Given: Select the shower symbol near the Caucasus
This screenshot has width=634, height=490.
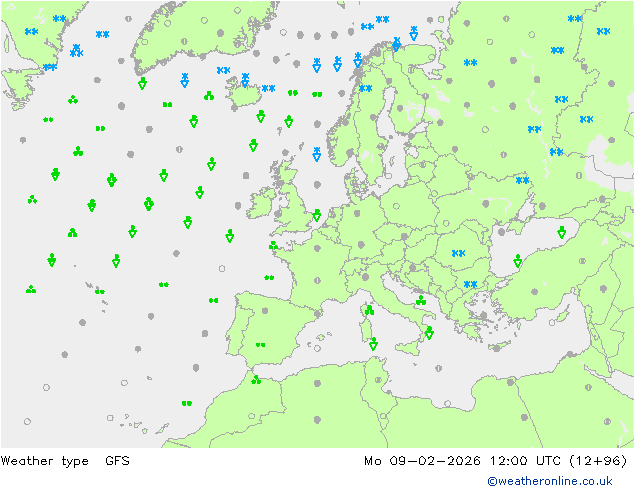Looking at the screenshot, I should pos(562,232).
